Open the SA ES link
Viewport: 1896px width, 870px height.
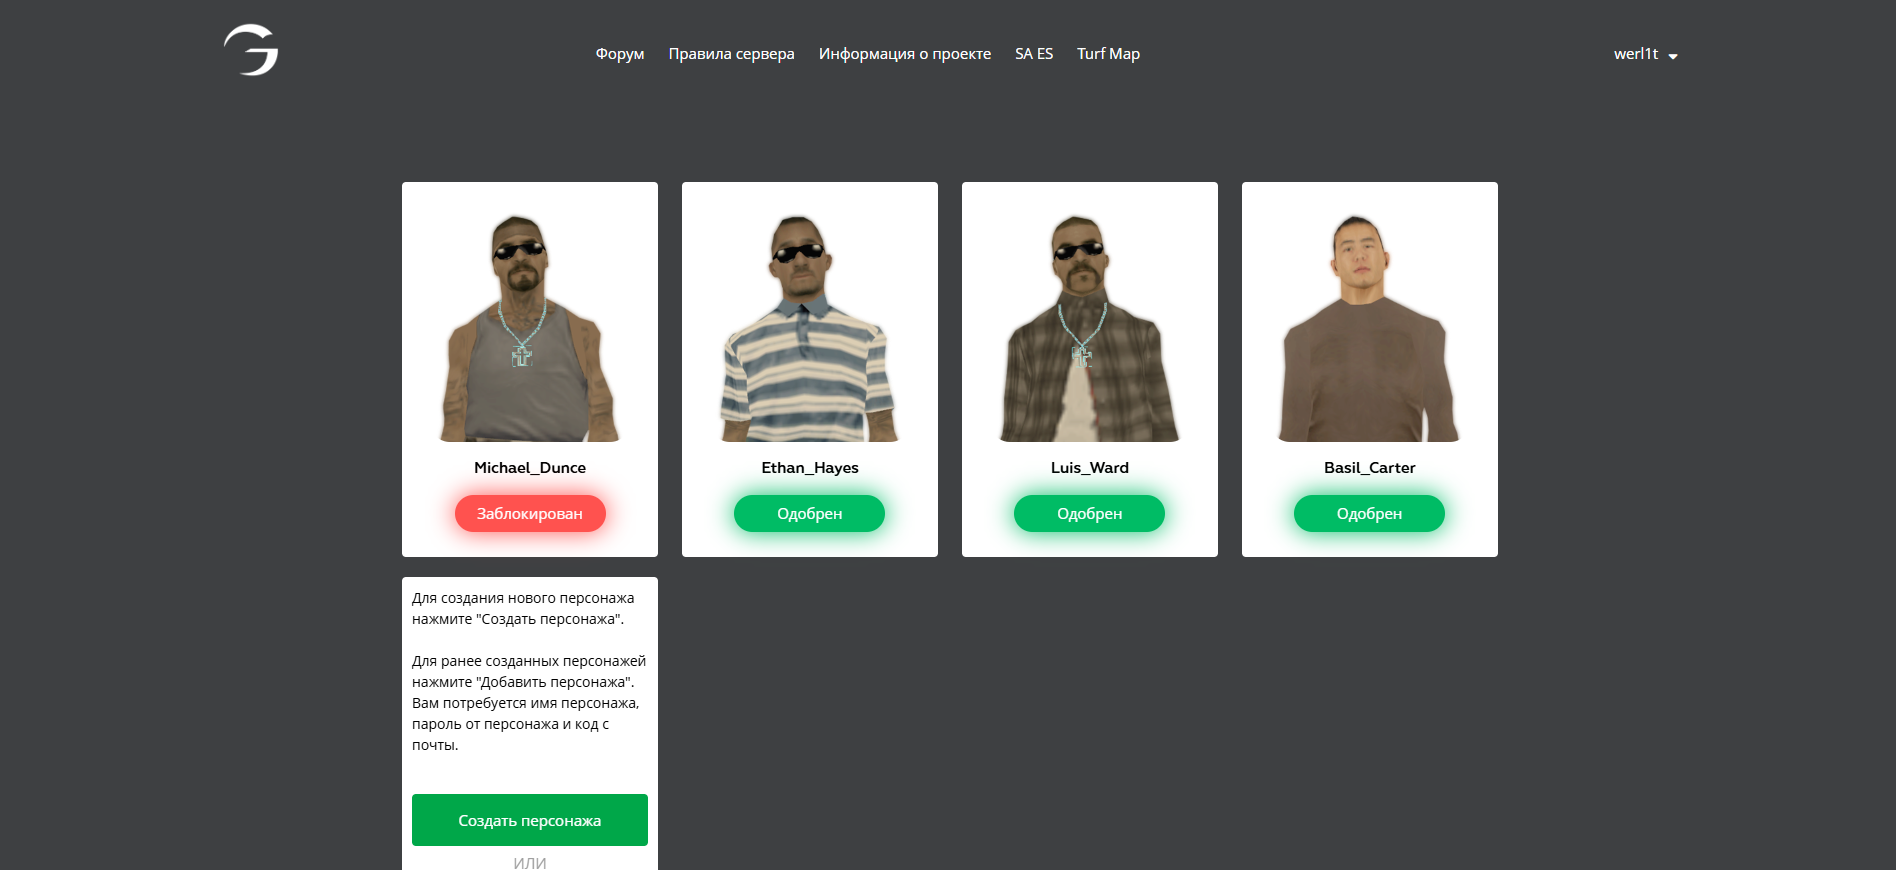coord(1034,54)
